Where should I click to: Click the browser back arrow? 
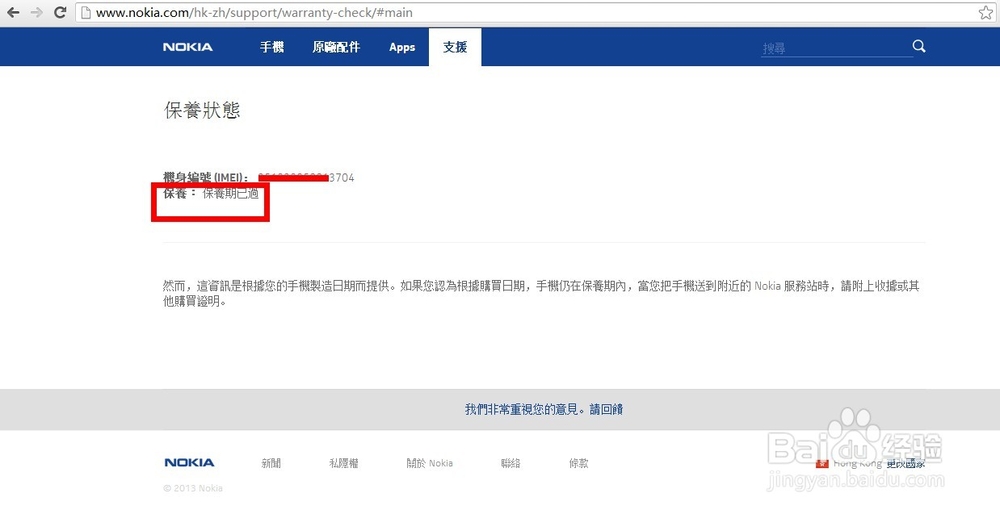coord(13,12)
